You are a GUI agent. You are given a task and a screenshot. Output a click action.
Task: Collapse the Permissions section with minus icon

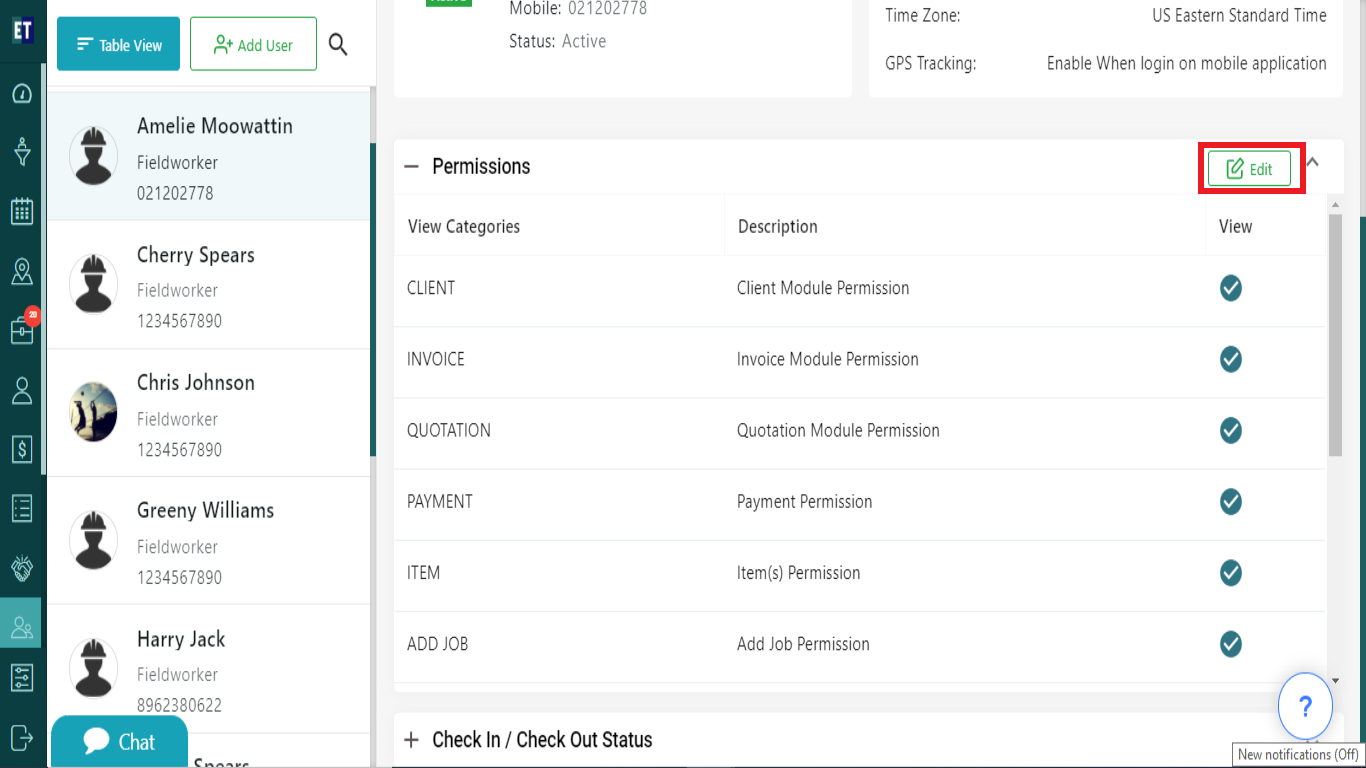click(x=411, y=167)
